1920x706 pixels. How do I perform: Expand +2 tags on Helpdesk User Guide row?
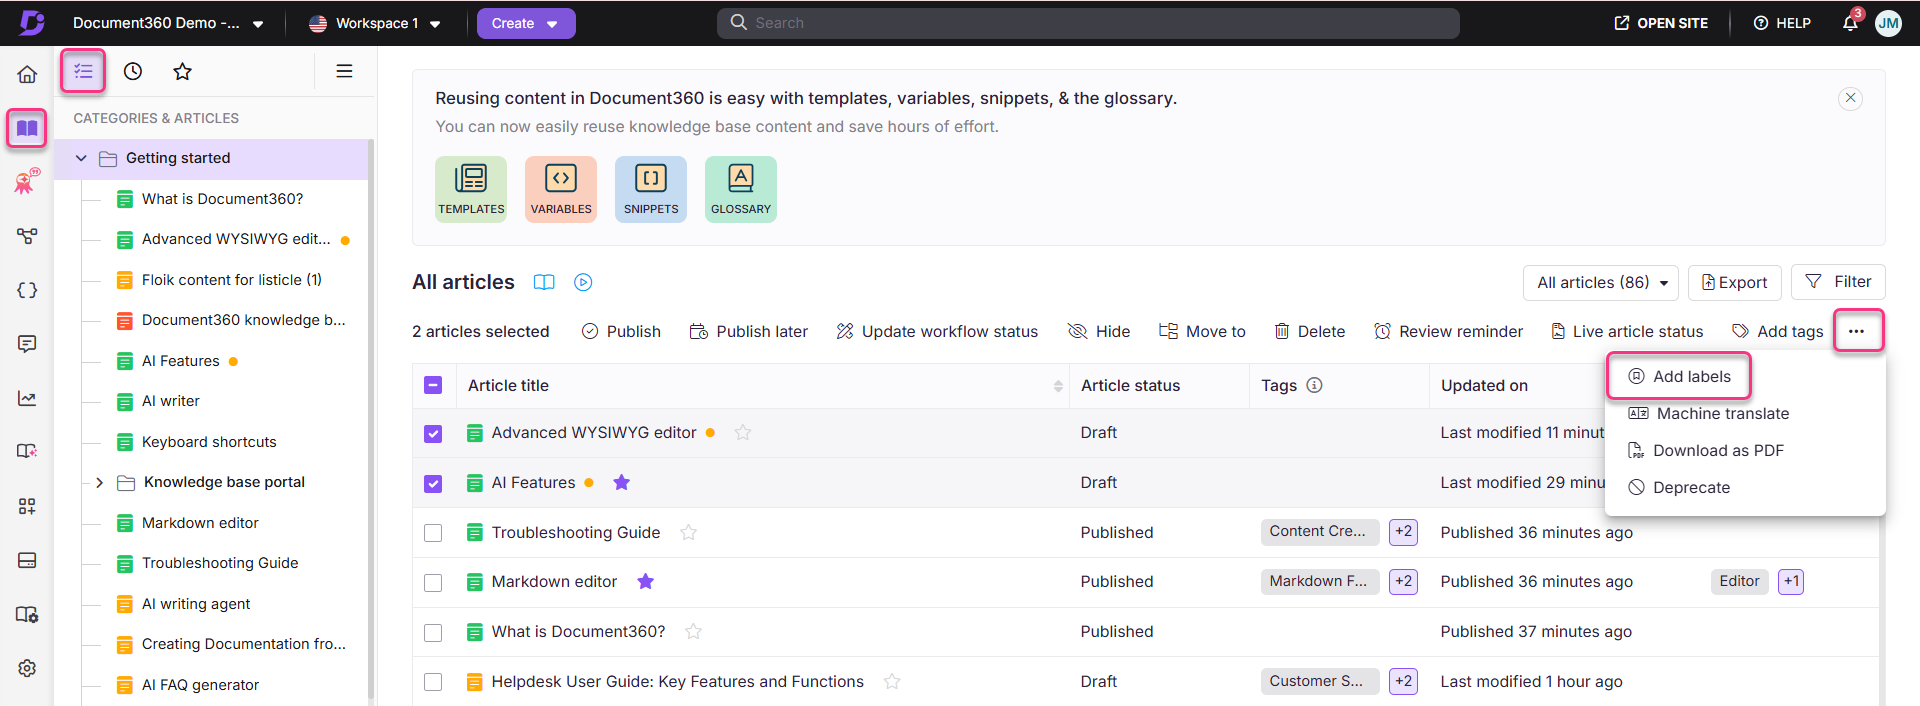pos(1404,681)
